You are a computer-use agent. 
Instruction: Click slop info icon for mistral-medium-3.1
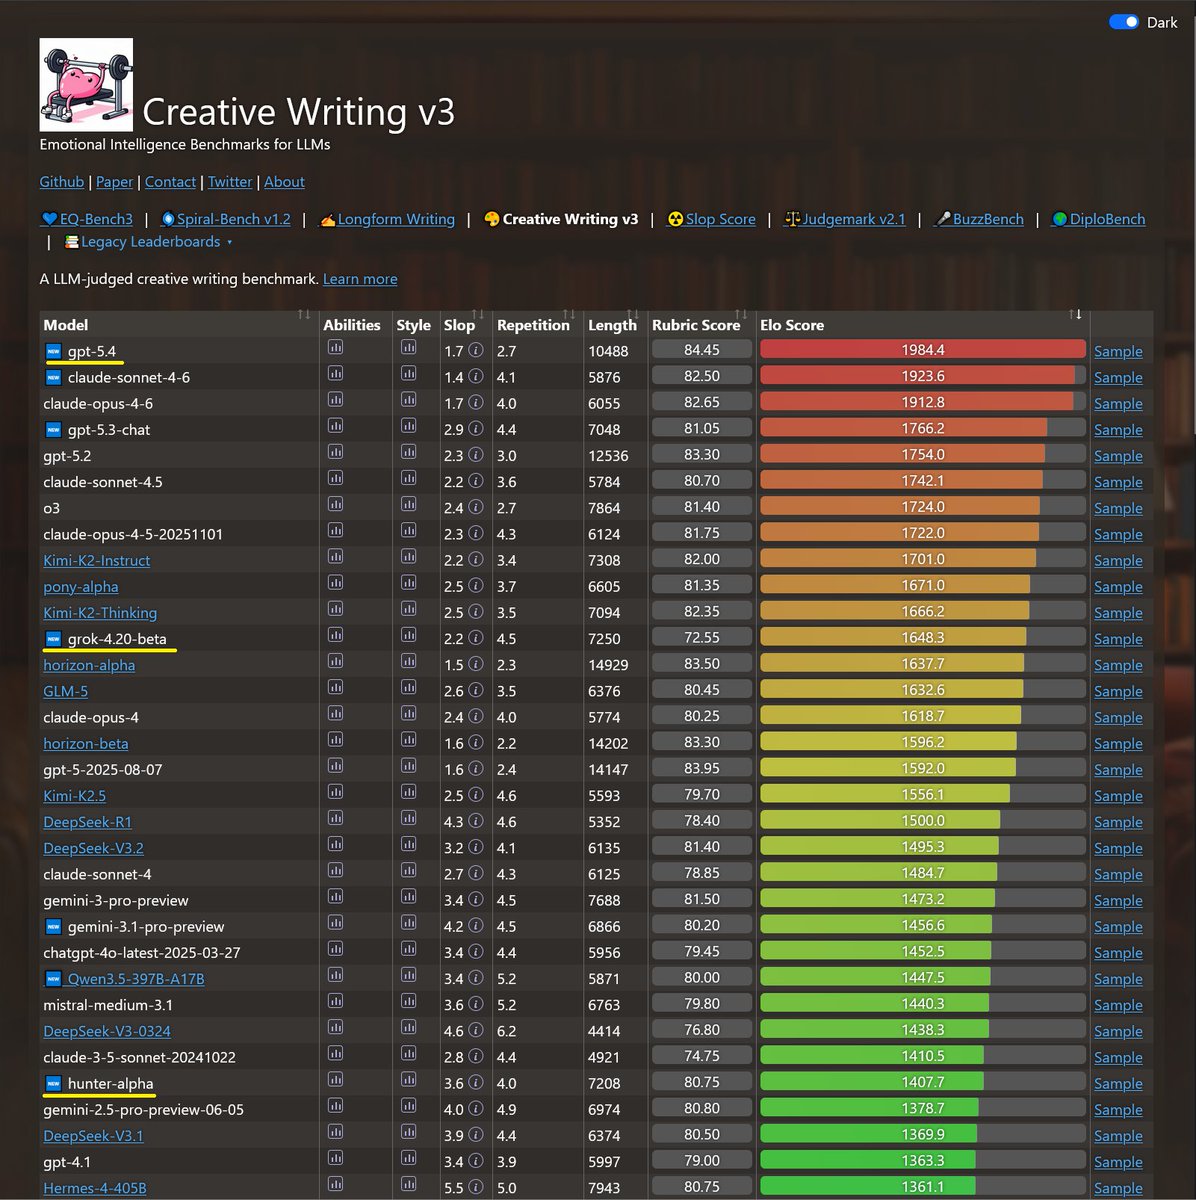[476, 1004]
